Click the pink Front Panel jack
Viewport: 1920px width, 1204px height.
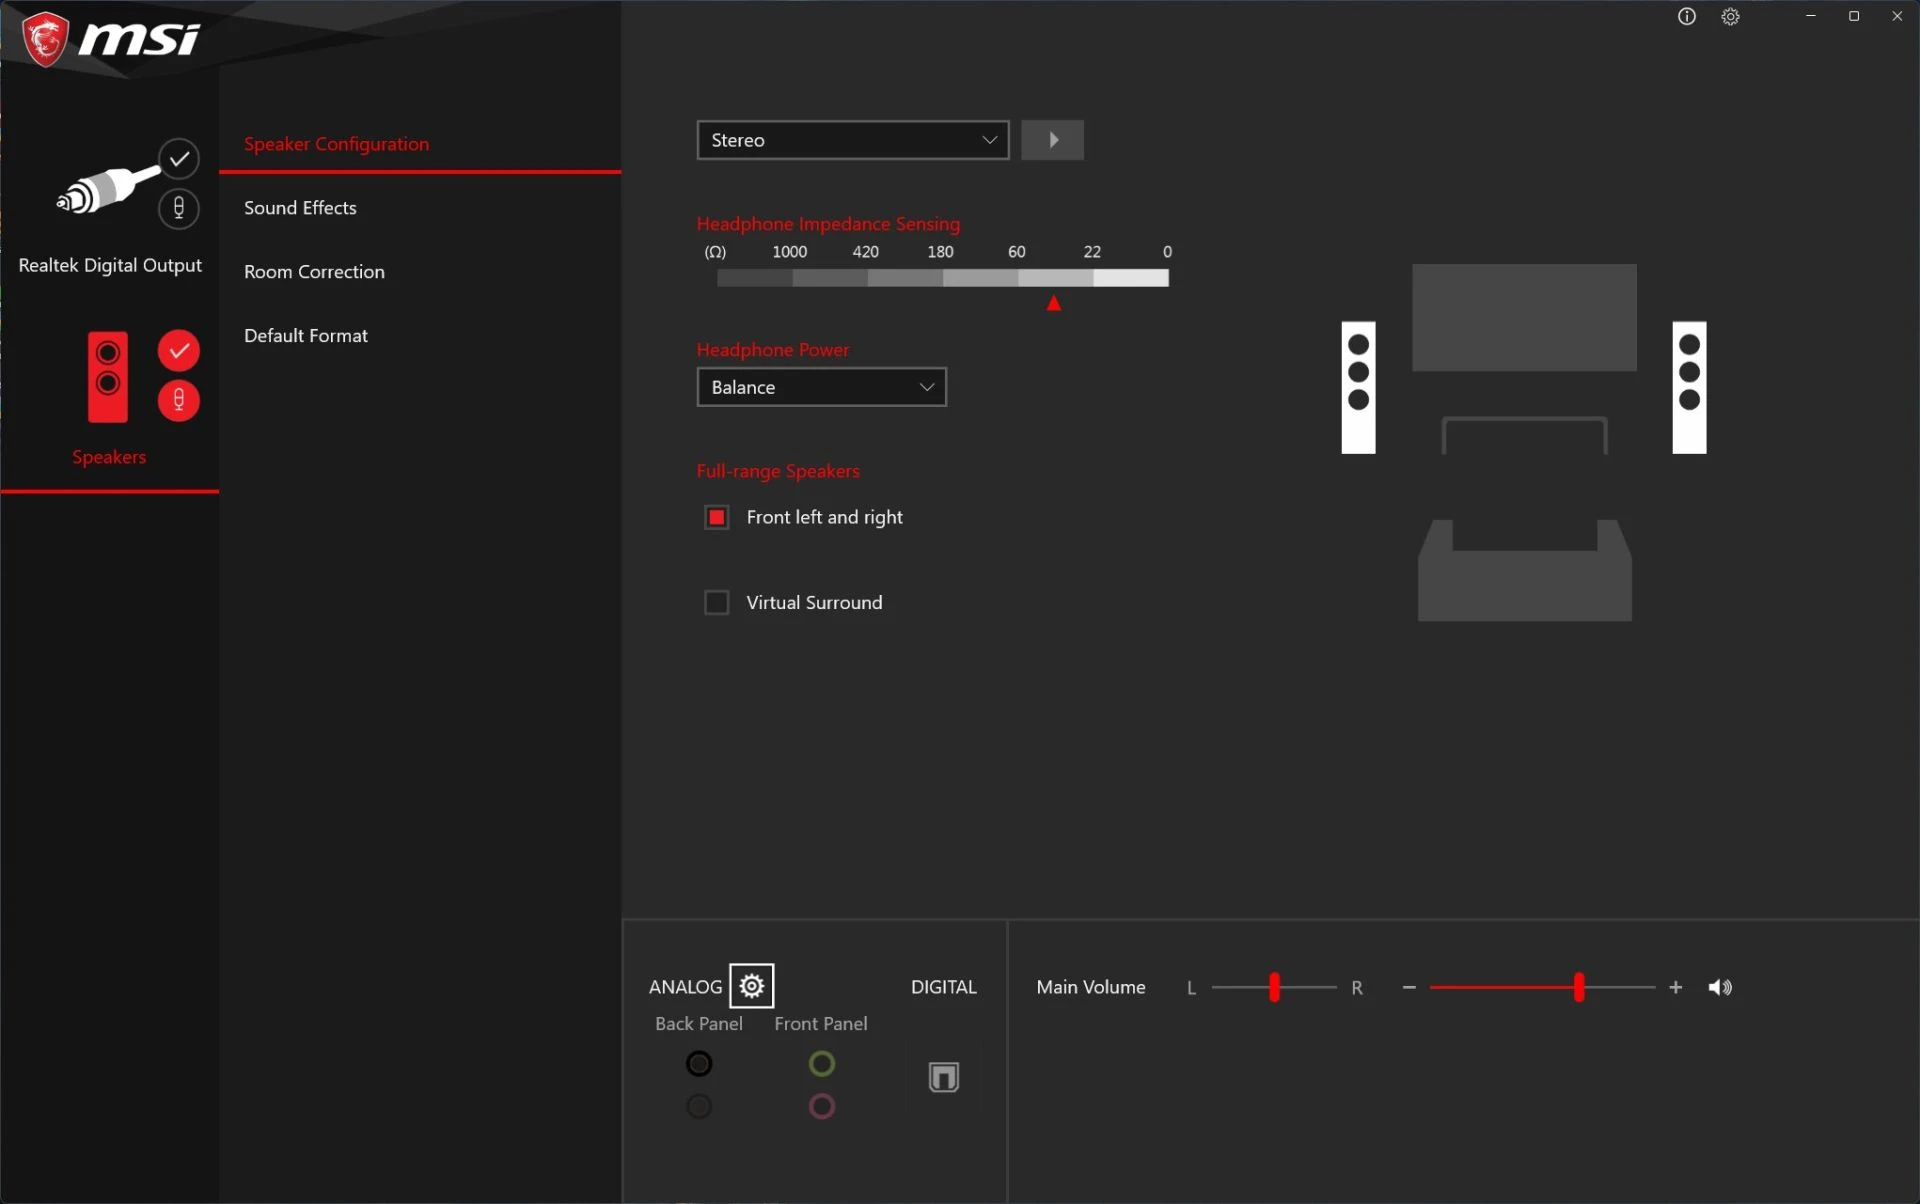pyautogui.click(x=822, y=1107)
